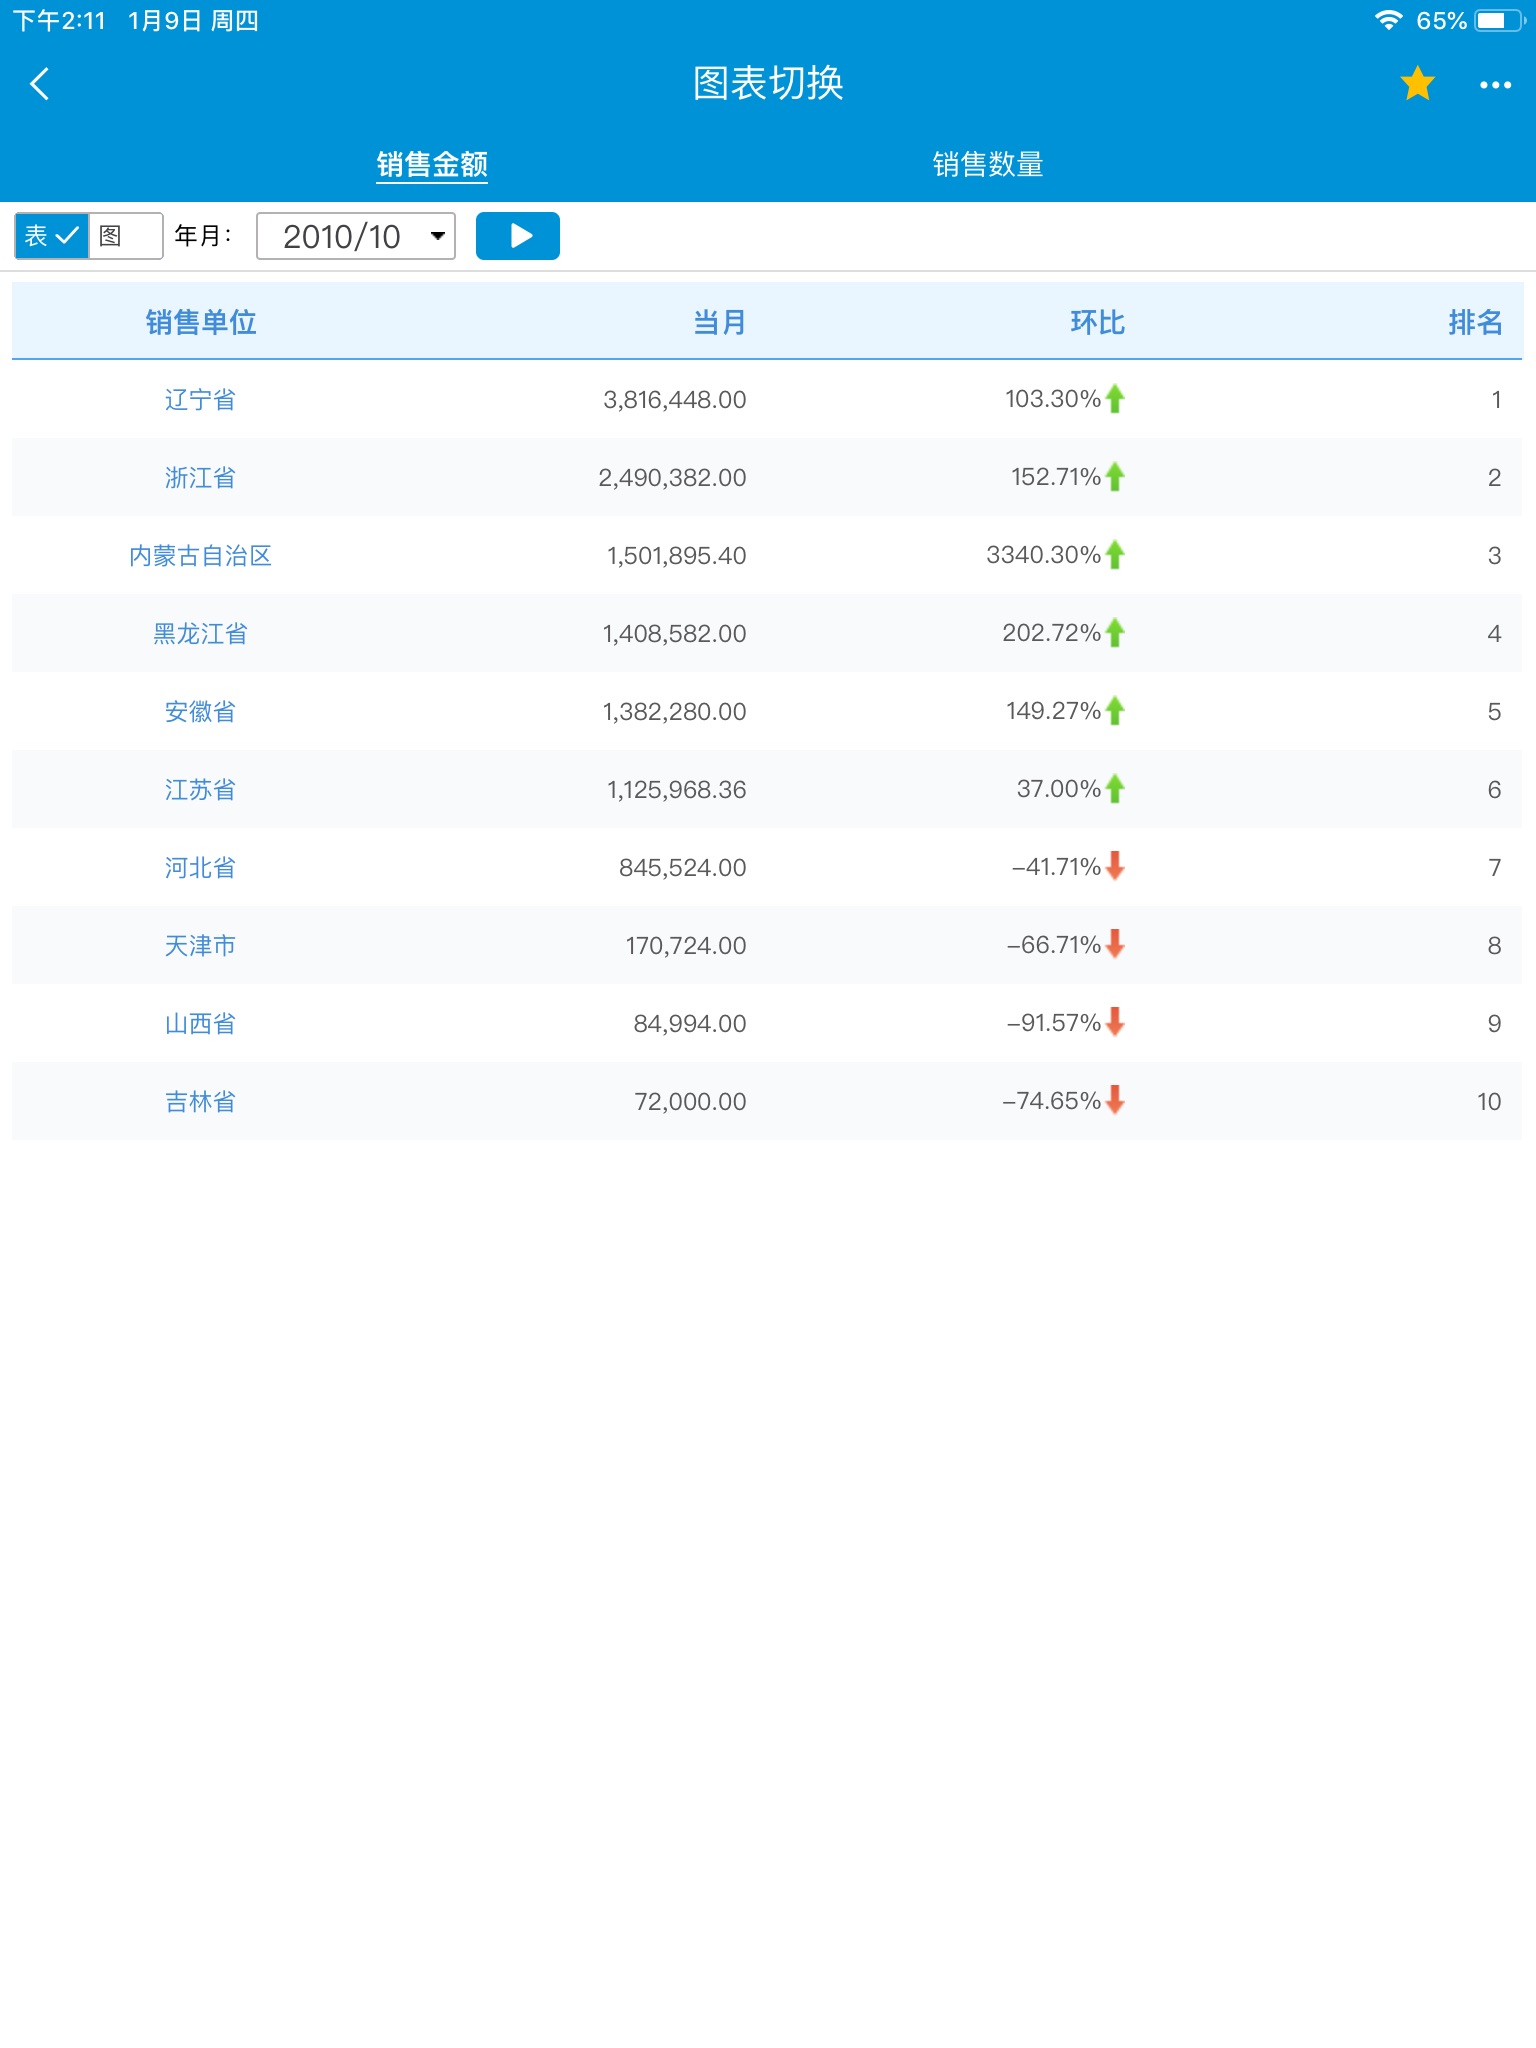Open the 内蒙古自治区 link
This screenshot has height=2048, width=1536.
point(201,556)
